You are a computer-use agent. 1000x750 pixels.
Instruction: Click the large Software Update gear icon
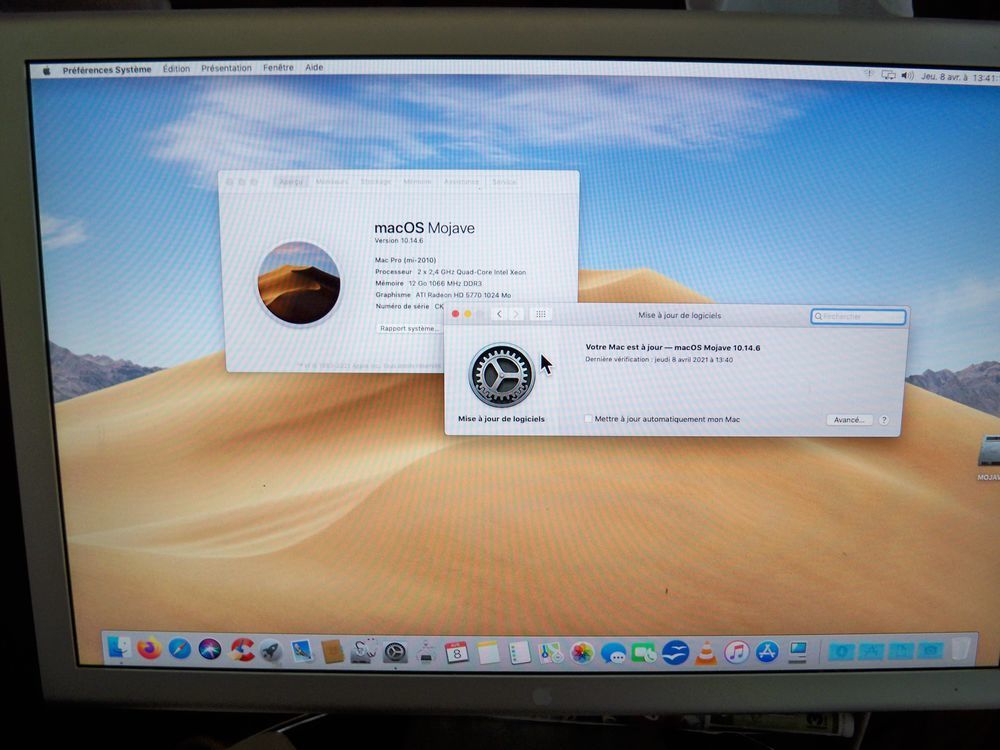point(502,376)
